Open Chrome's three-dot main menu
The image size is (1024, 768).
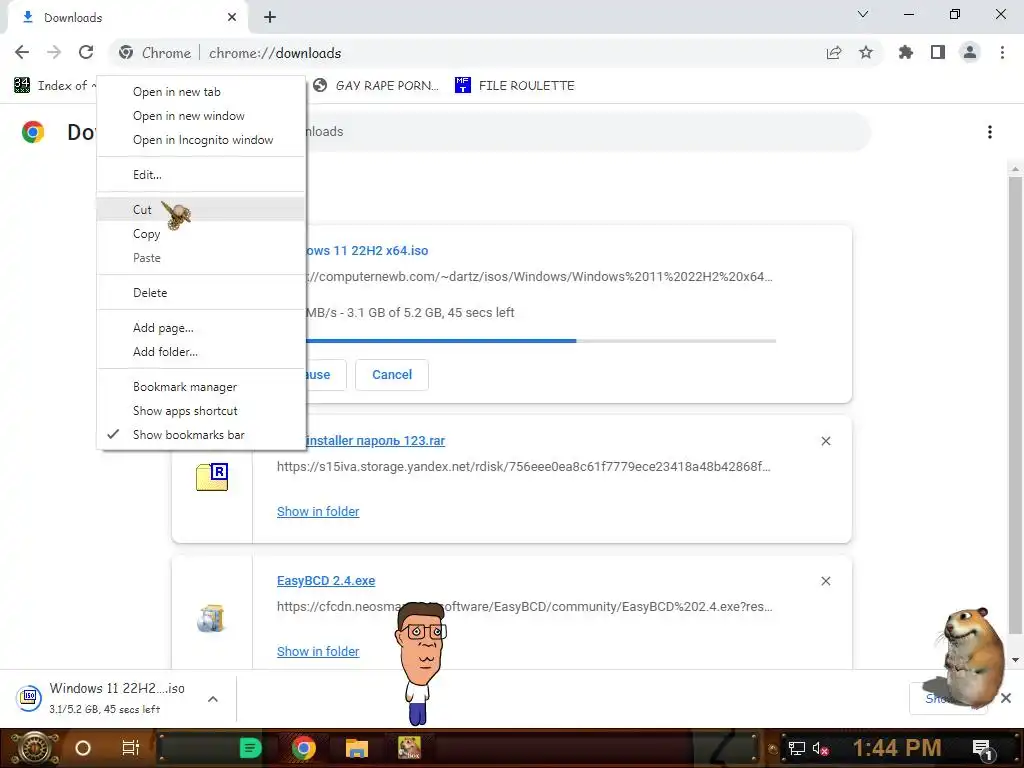point(1002,53)
